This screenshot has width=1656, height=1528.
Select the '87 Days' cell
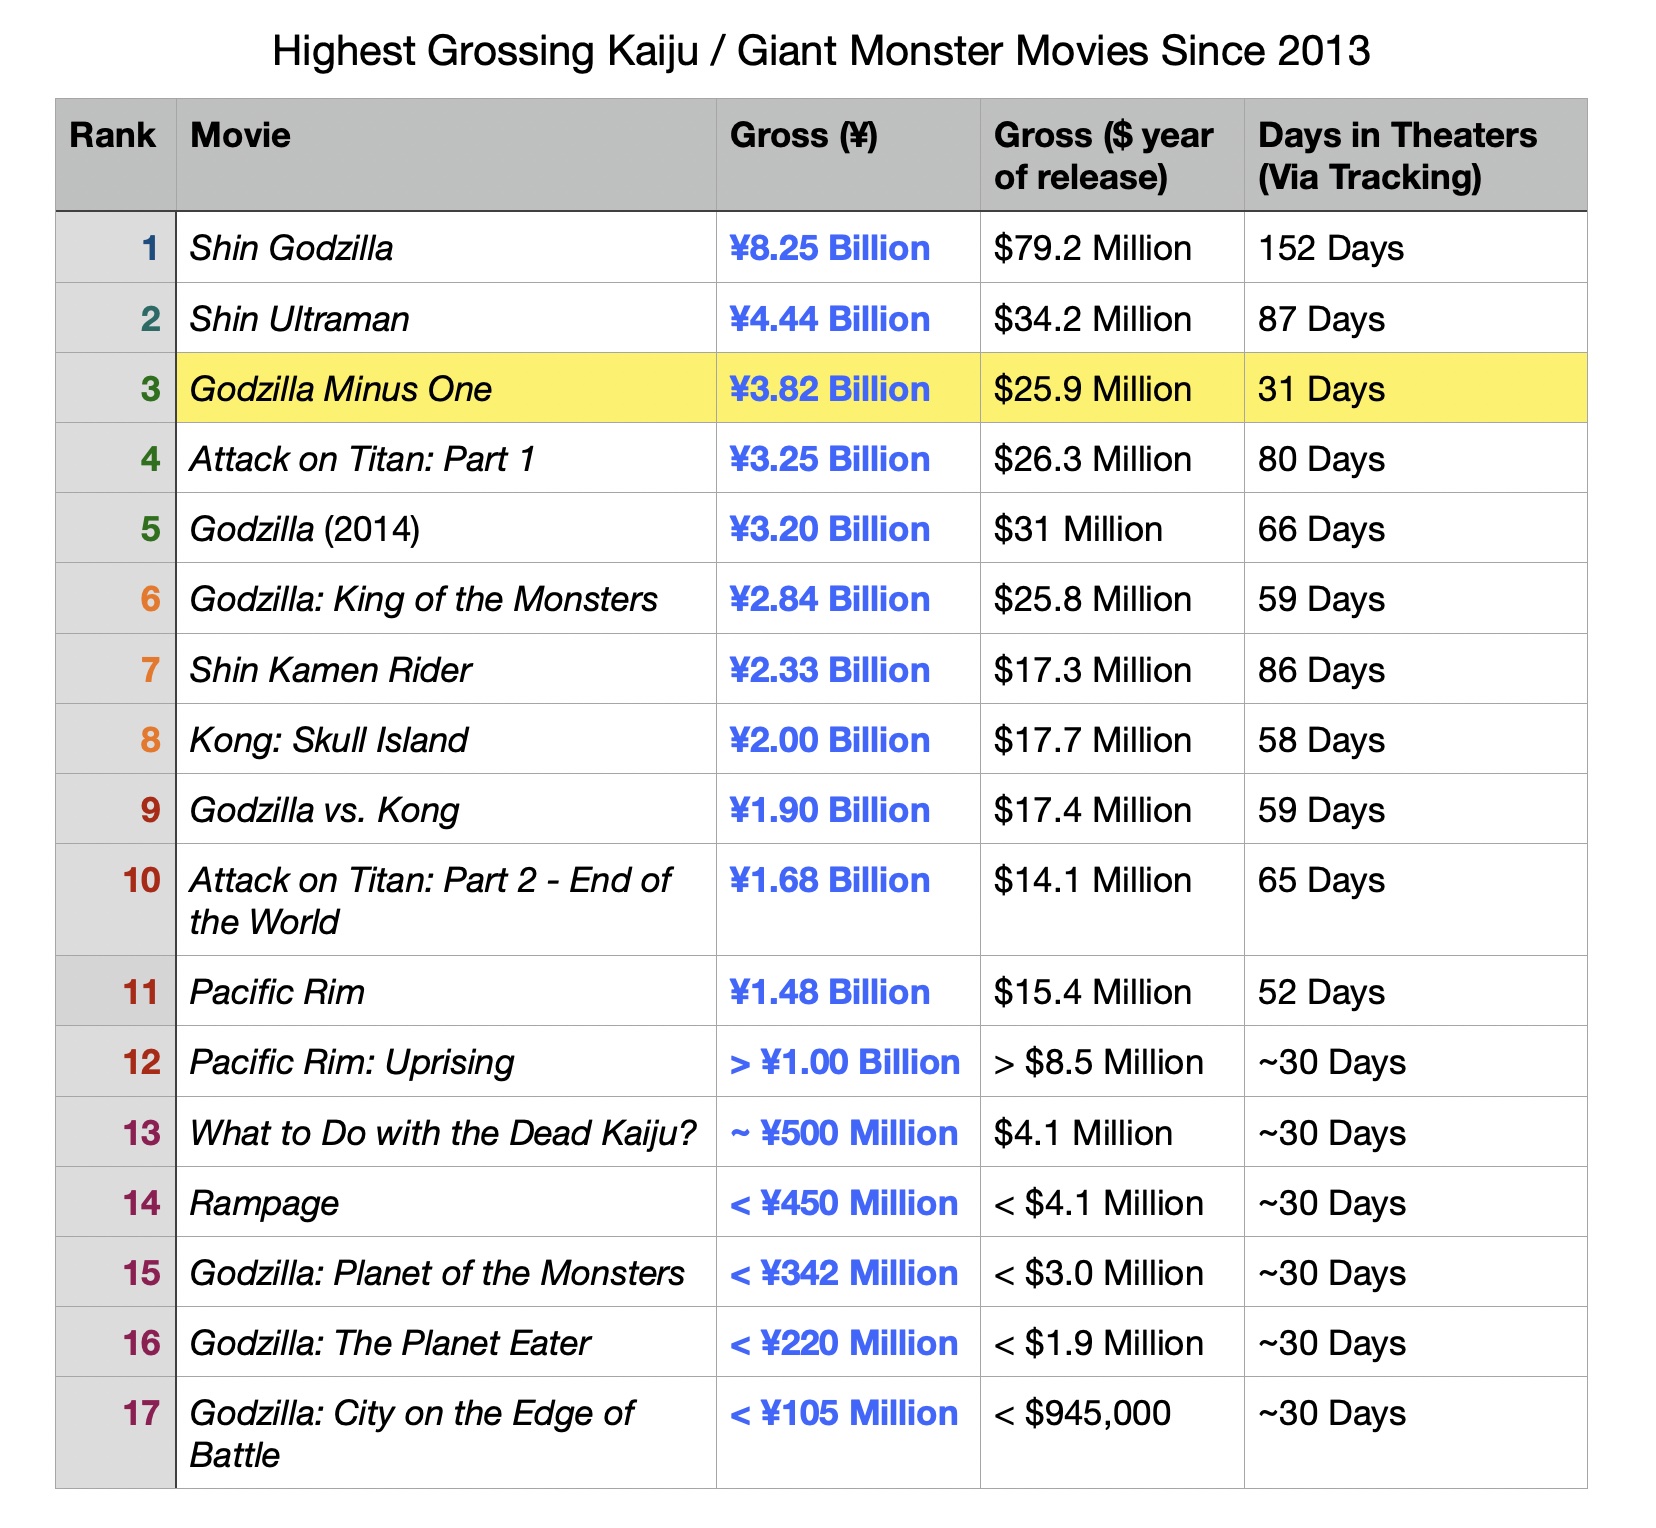tap(1416, 318)
